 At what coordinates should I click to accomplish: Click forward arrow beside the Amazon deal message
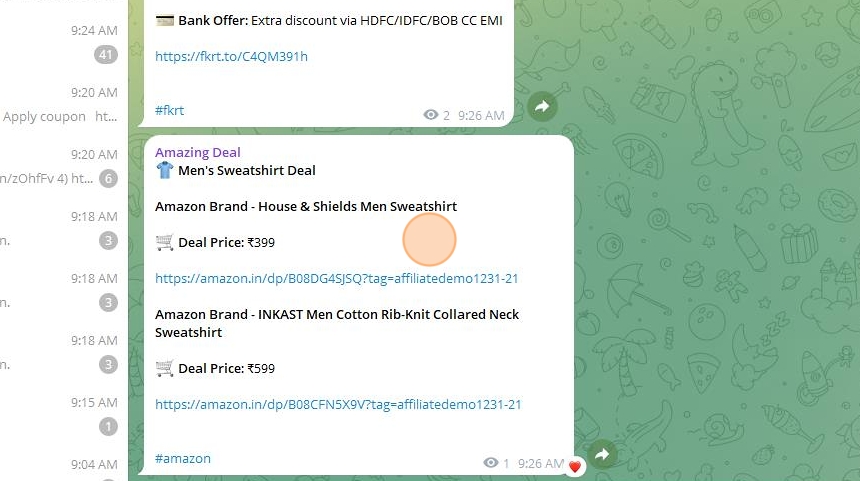pyautogui.click(x=602, y=454)
